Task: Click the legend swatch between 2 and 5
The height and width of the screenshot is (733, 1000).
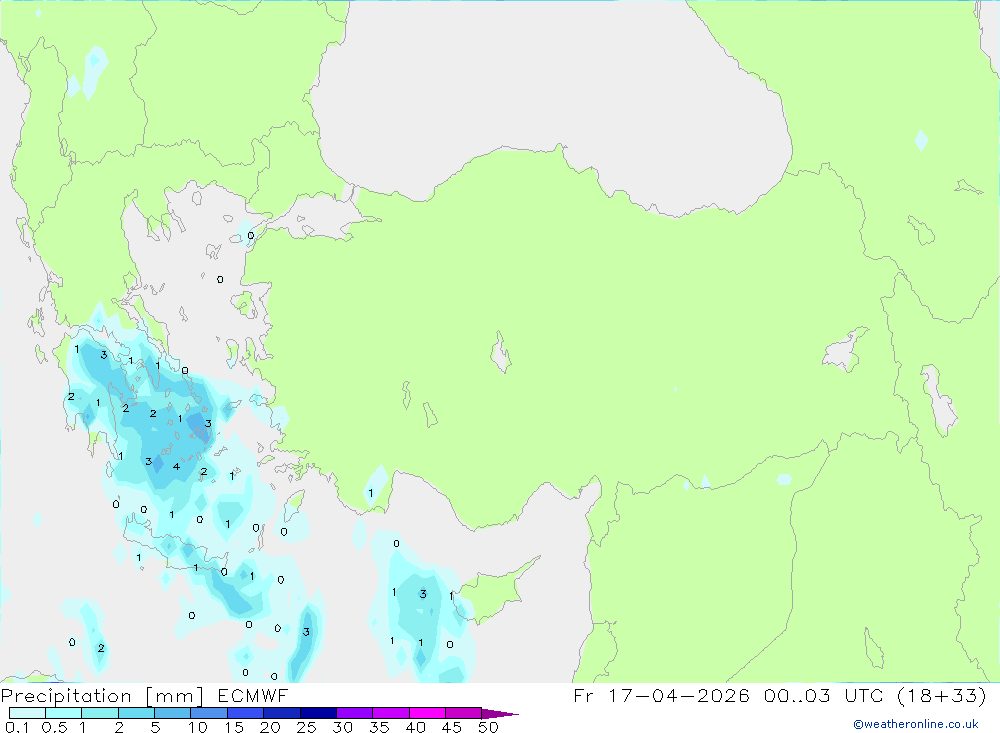Action: 136,713
